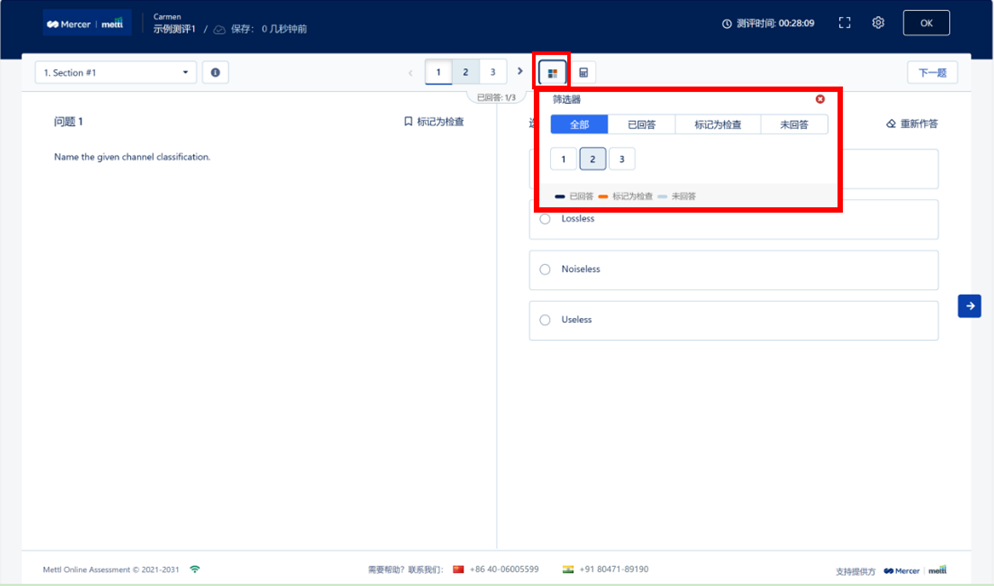
Task: Click the 标记为检查 bookmark icon
Action: (408, 122)
